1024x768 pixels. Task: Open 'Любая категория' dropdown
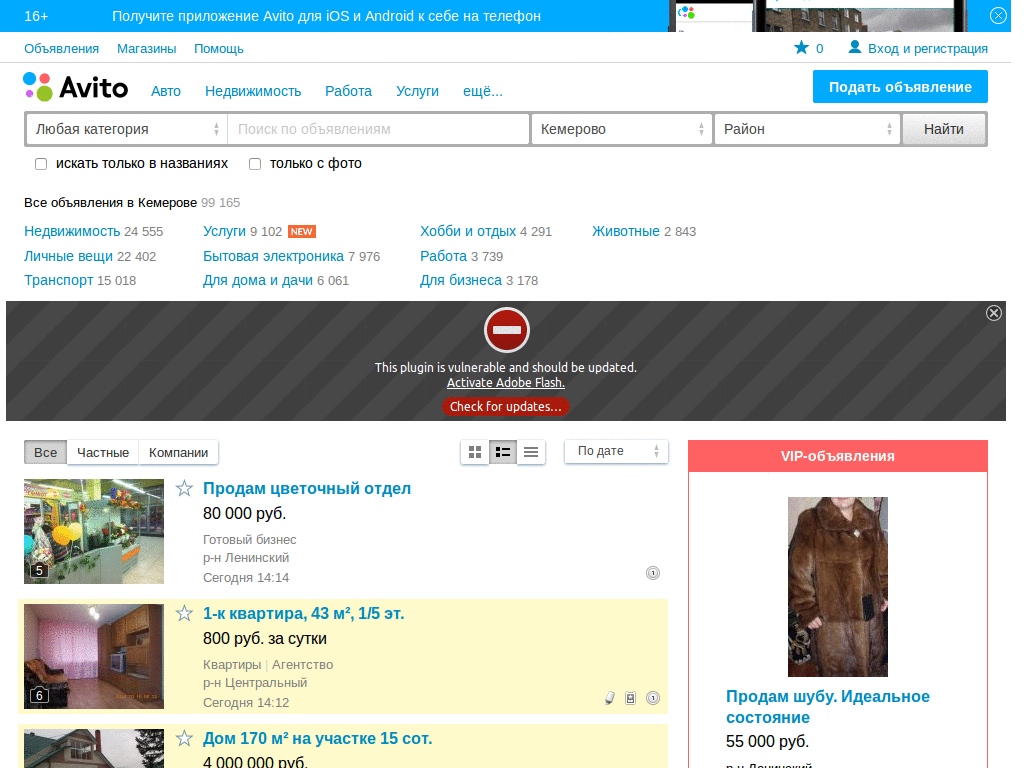126,129
